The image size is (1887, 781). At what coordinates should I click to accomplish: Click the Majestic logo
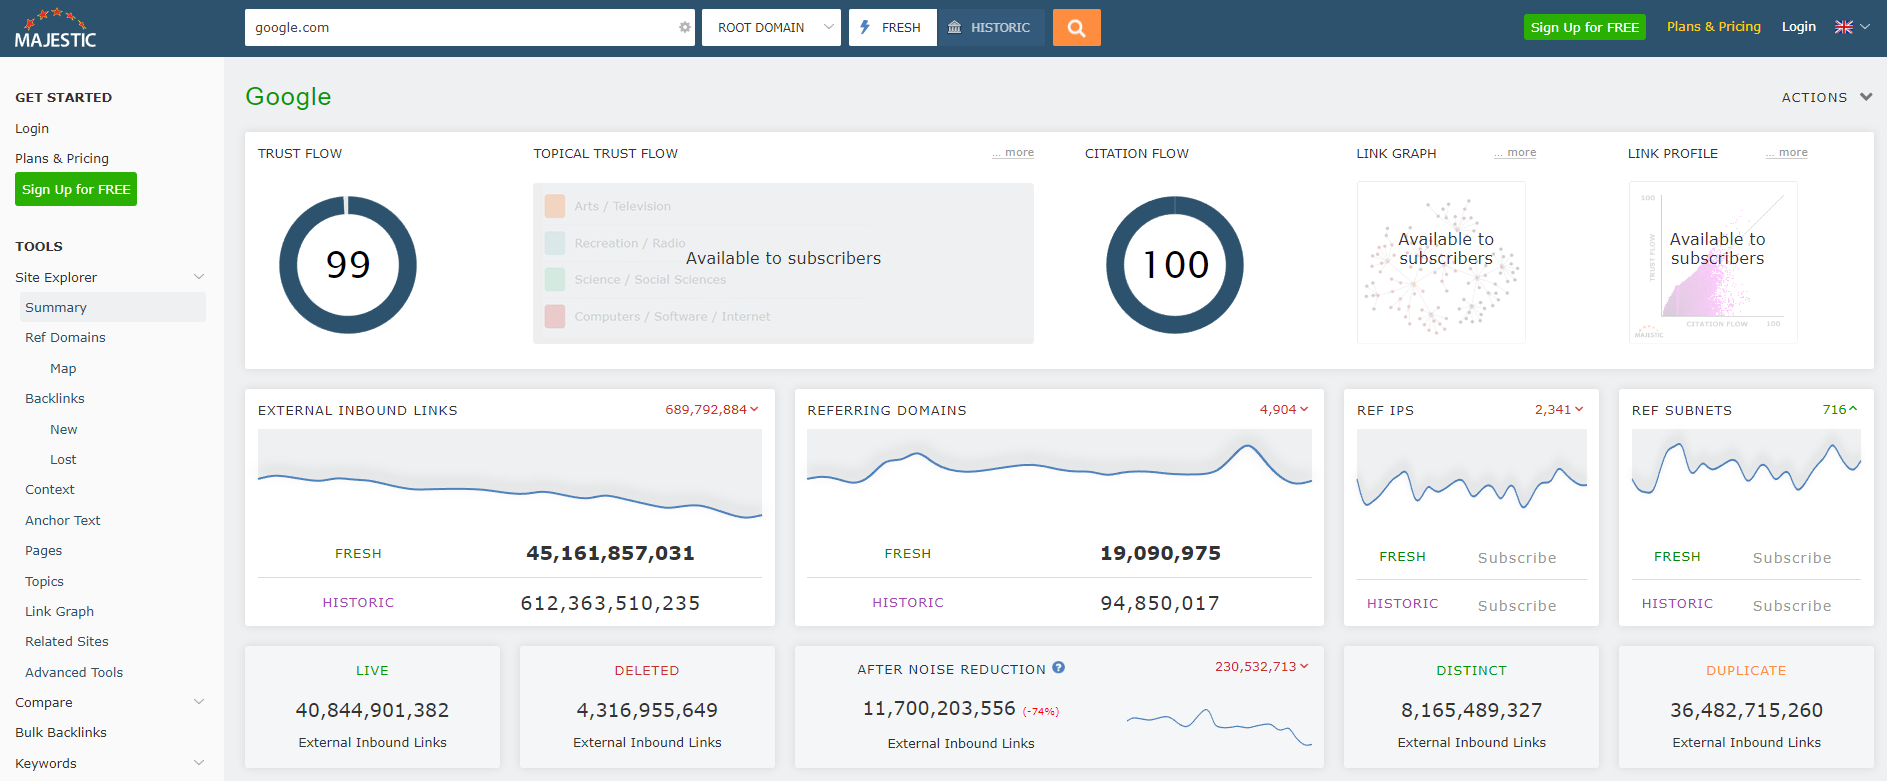pyautogui.click(x=55, y=28)
